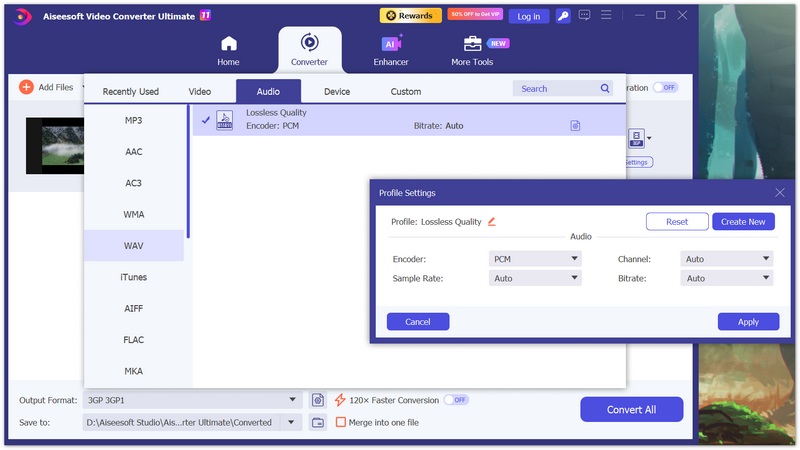Choose MKA format in the list

134,371
